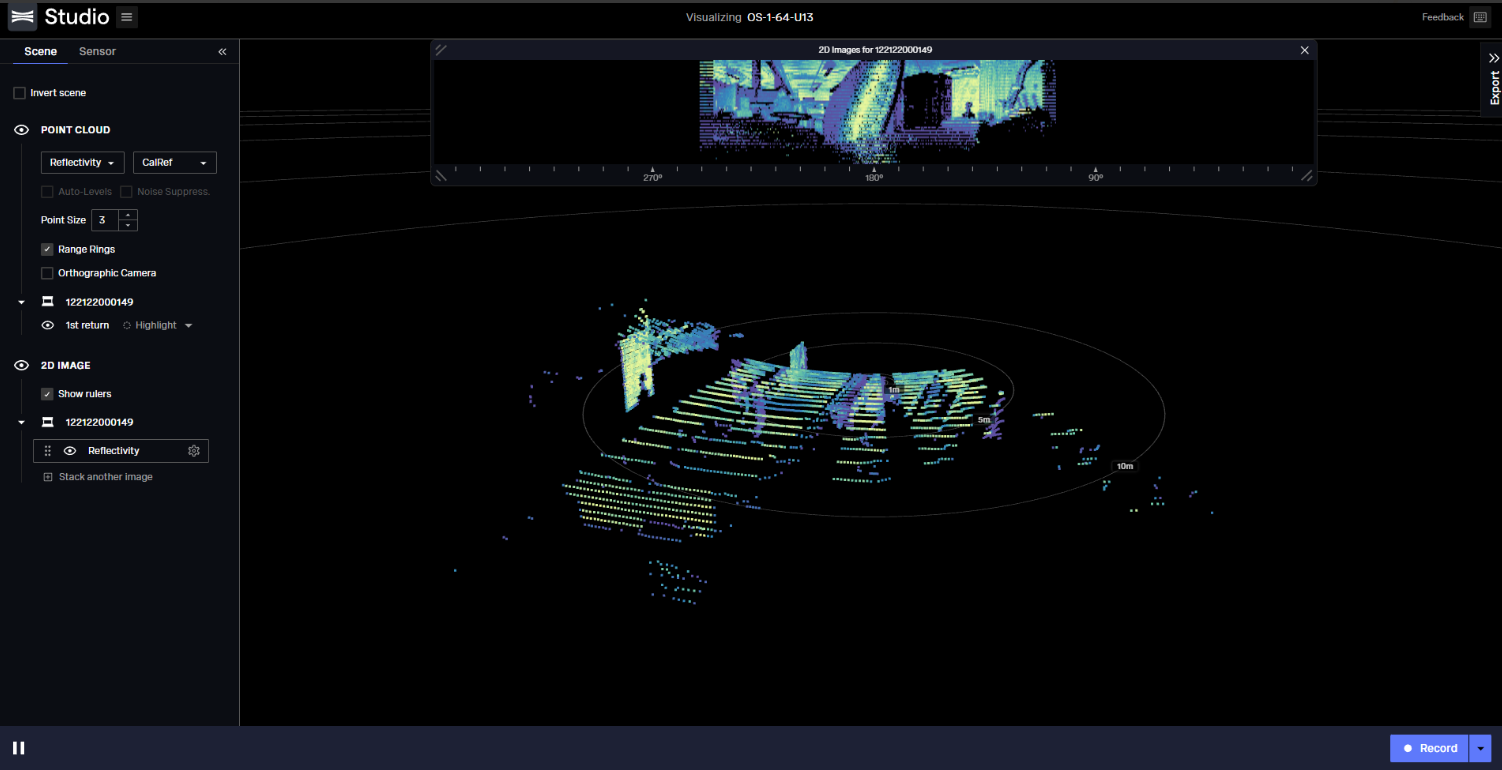Image resolution: width=1502 pixels, height=770 pixels.
Task: Collapse the left sidebar panel
Action: coord(222,52)
